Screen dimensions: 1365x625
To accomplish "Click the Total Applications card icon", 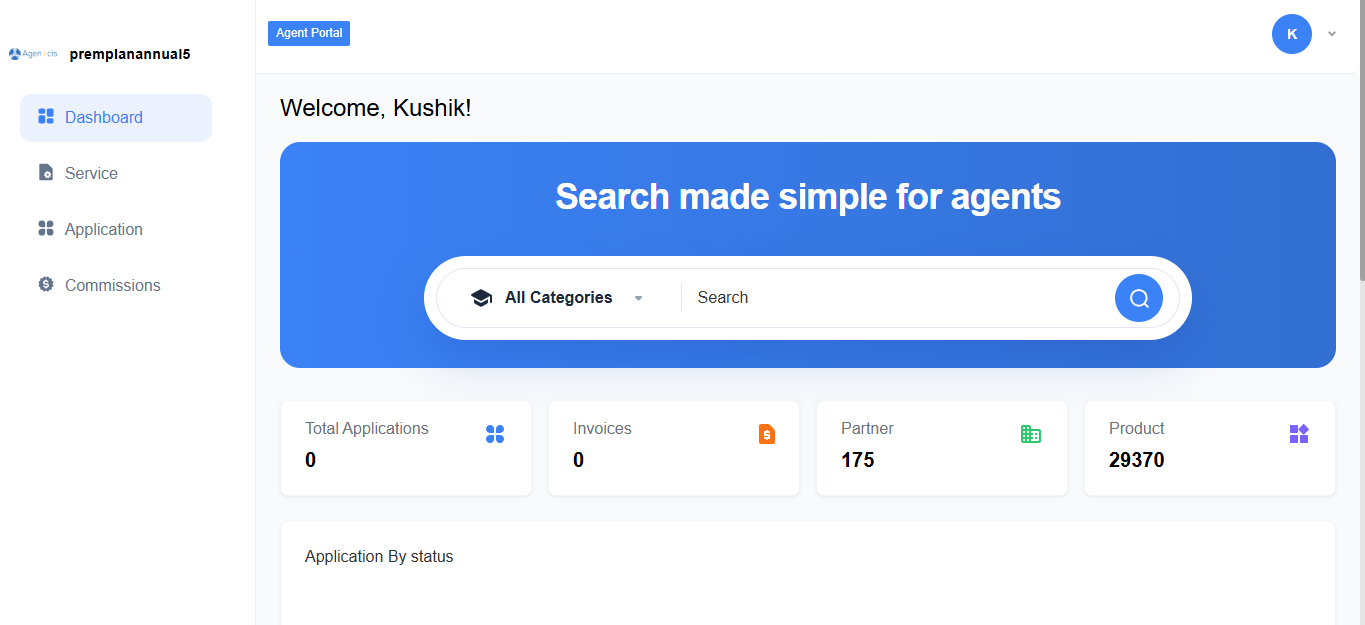I will click(495, 434).
